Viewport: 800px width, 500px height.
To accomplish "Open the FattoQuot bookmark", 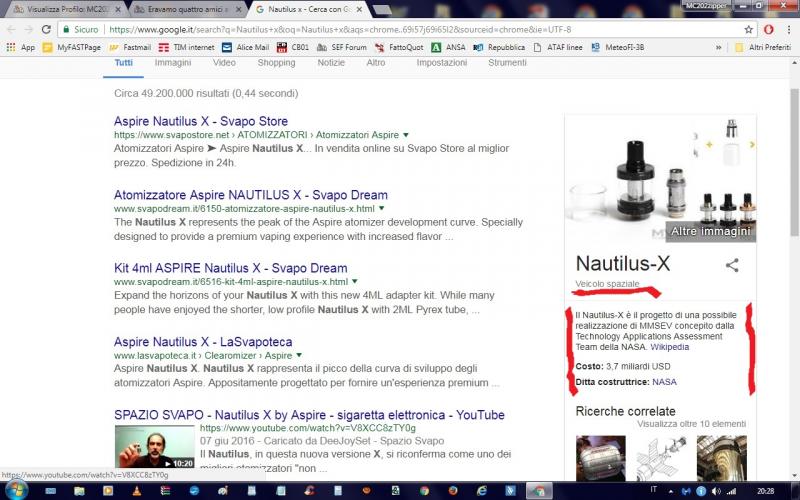I will point(399,47).
